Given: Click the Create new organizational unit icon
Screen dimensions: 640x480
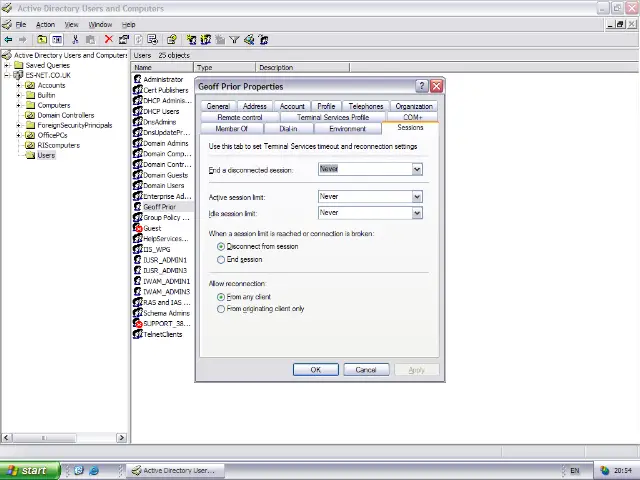Looking at the screenshot, I should 220,40.
